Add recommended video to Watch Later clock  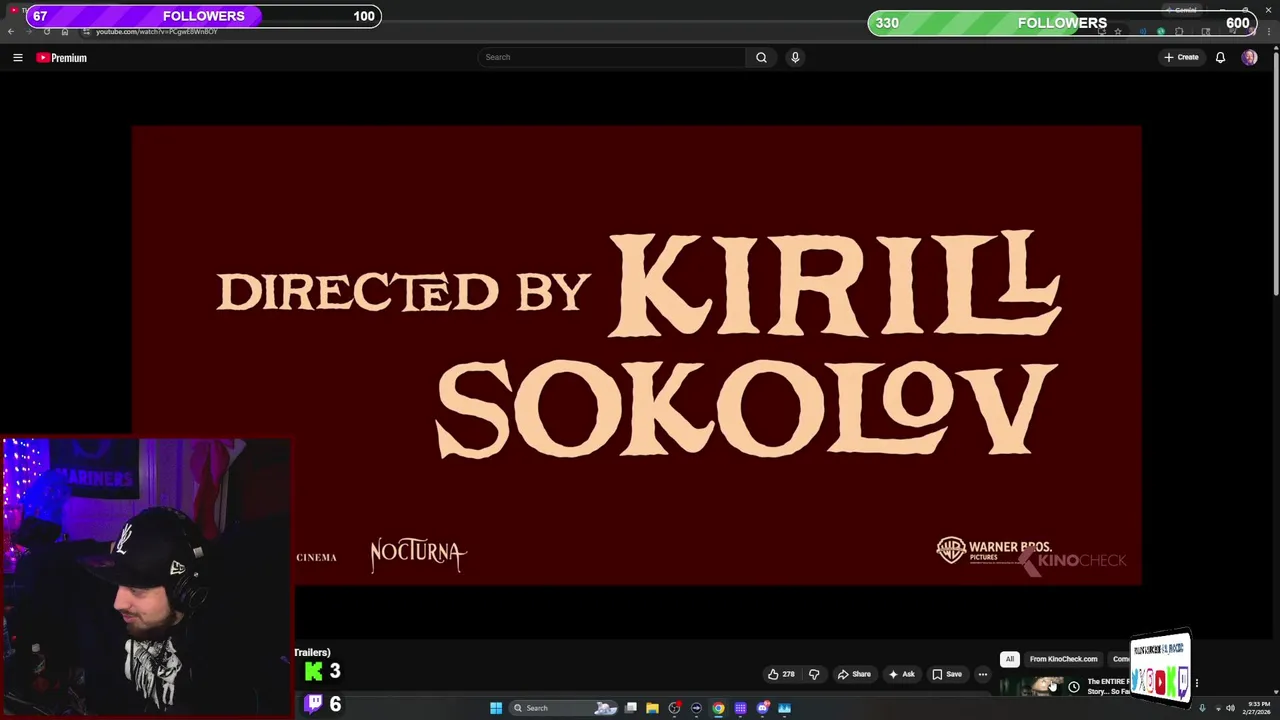pyautogui.click(x=1074, y=687)
